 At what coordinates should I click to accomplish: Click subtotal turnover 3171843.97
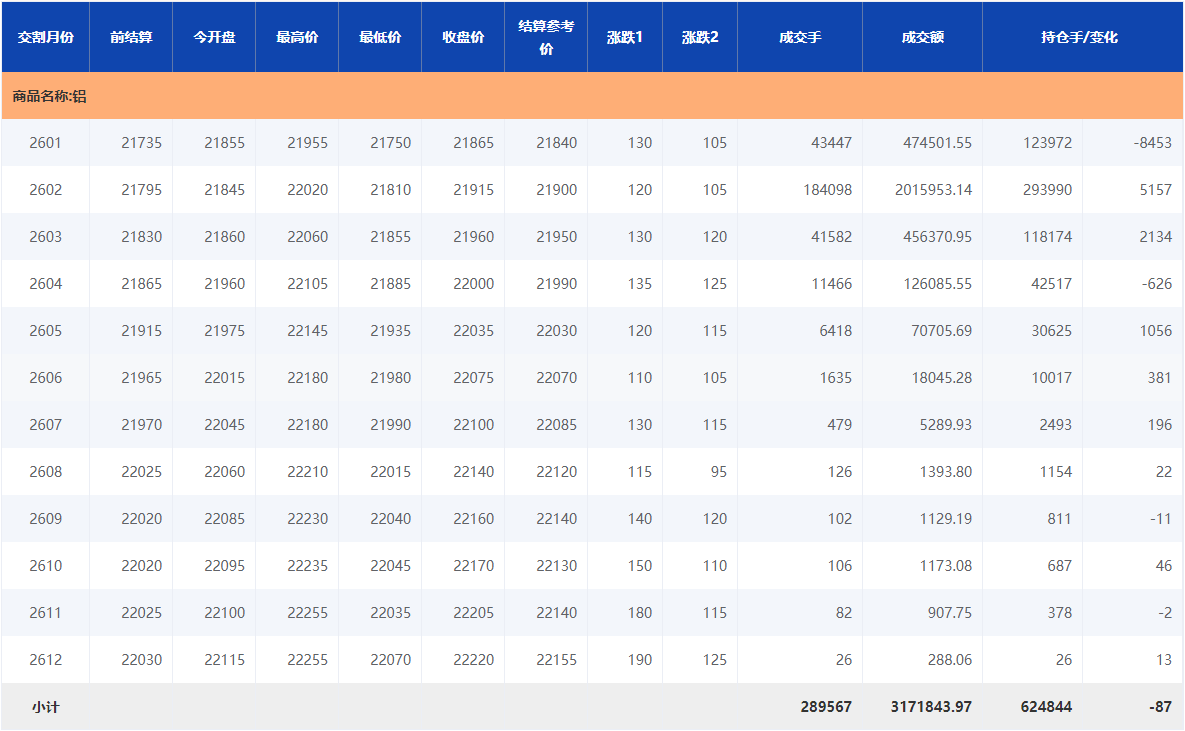click(931, 707)
